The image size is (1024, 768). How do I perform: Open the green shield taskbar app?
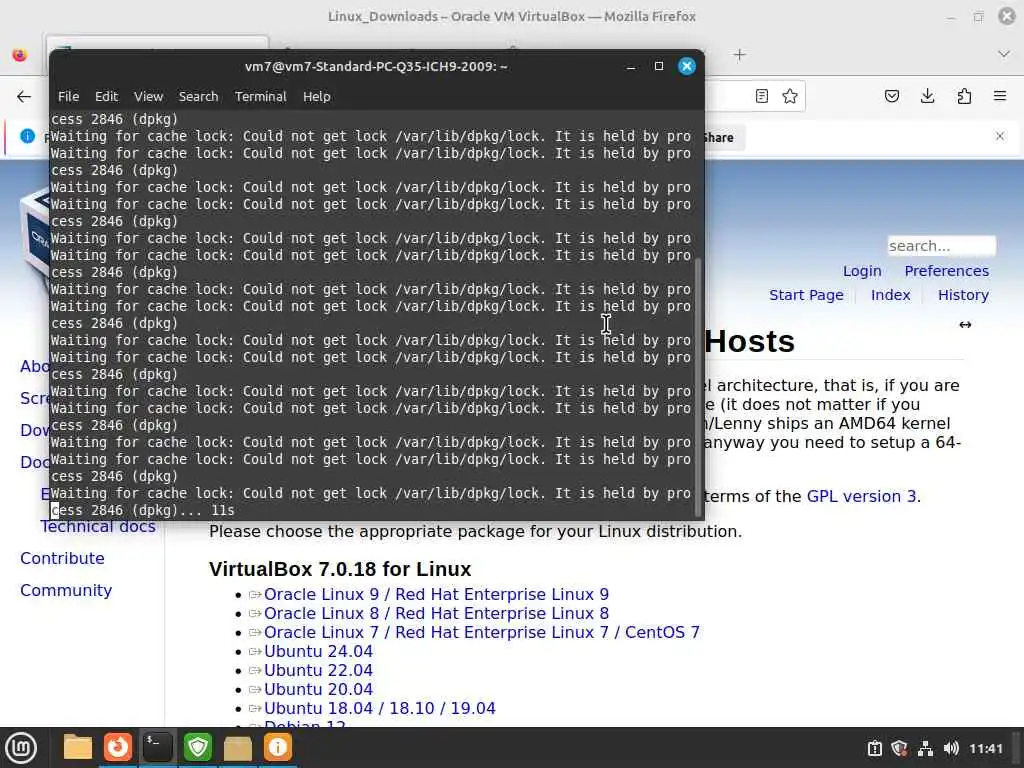(197, 747)
